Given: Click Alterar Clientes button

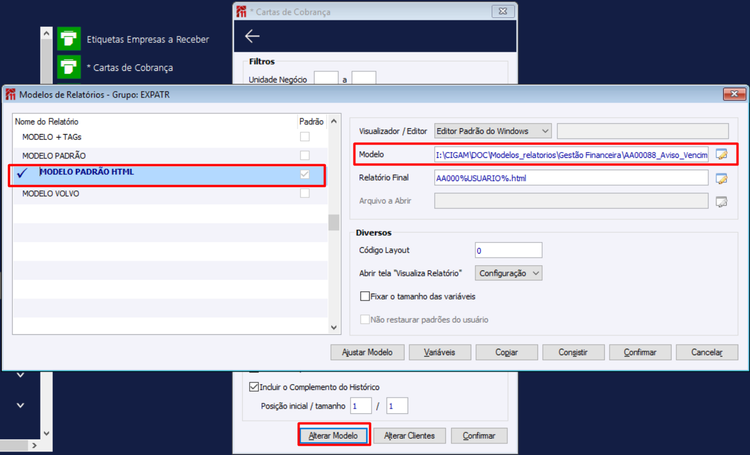Looking at the screenshot, I should click(x=409, y=435).
